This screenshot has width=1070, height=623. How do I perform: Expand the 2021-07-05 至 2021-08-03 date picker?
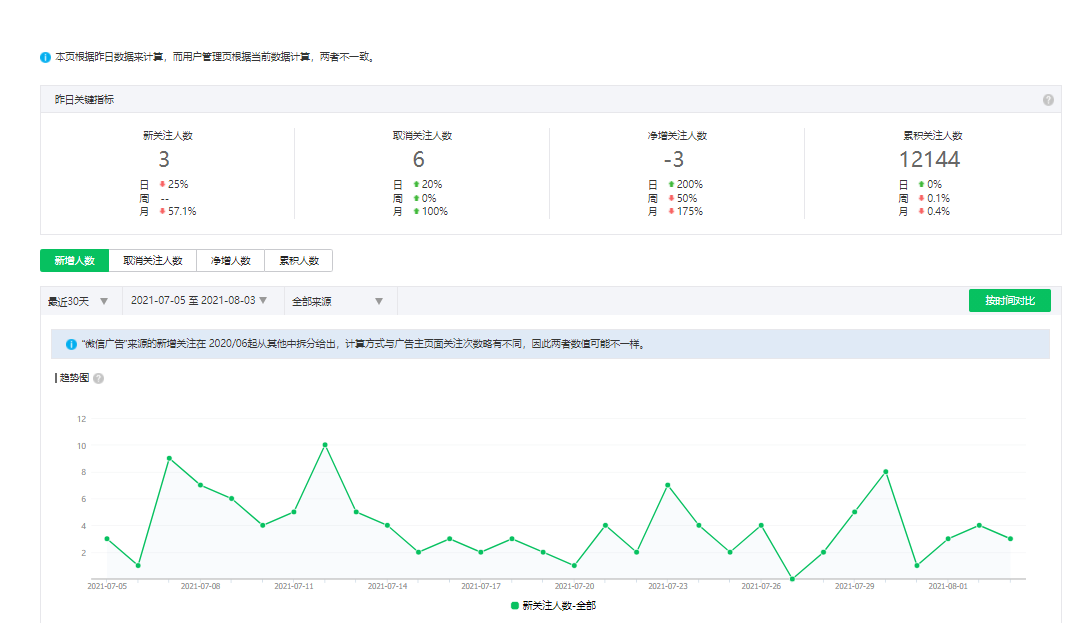click(x=199, y=301)
